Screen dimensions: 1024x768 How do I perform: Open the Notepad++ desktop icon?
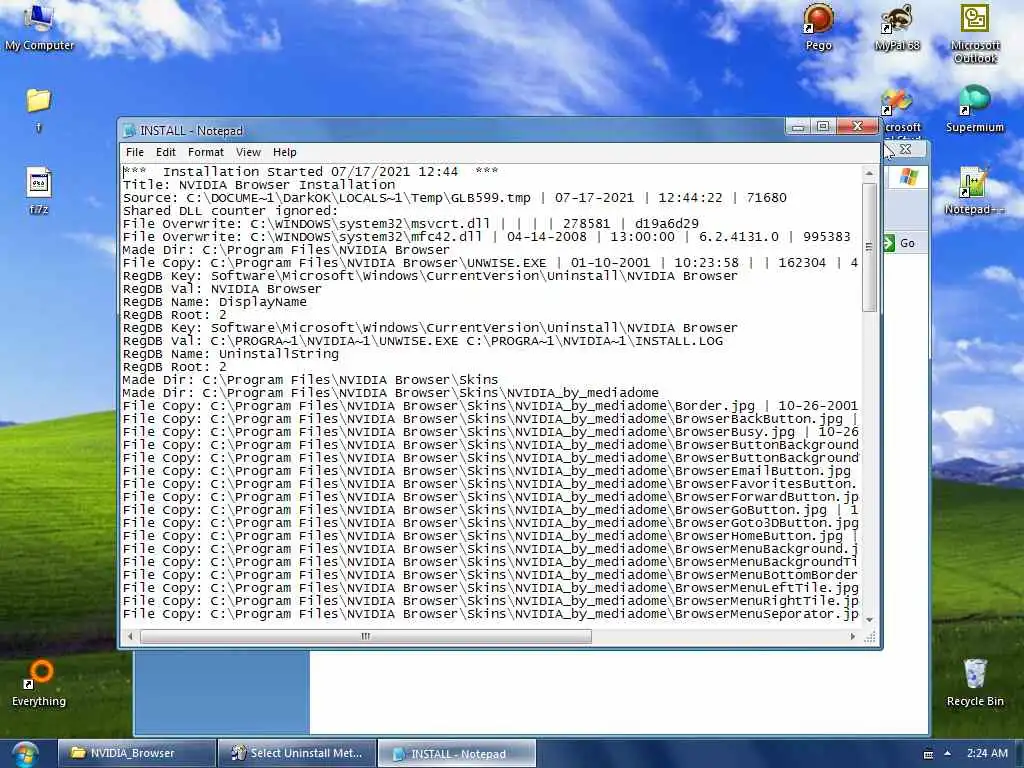(974, 191)
